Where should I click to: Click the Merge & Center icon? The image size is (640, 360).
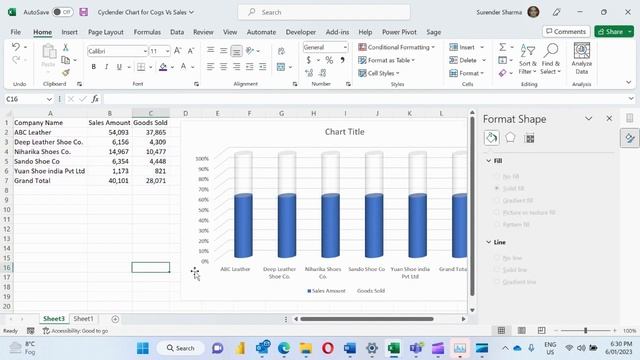[x=281, y=67]
